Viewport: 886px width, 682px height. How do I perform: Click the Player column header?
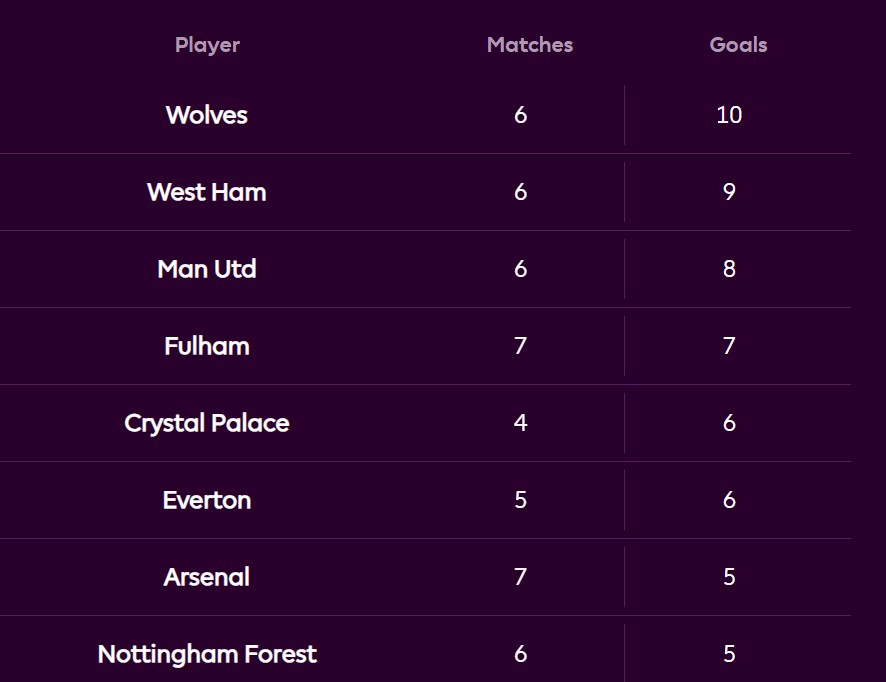207,45
